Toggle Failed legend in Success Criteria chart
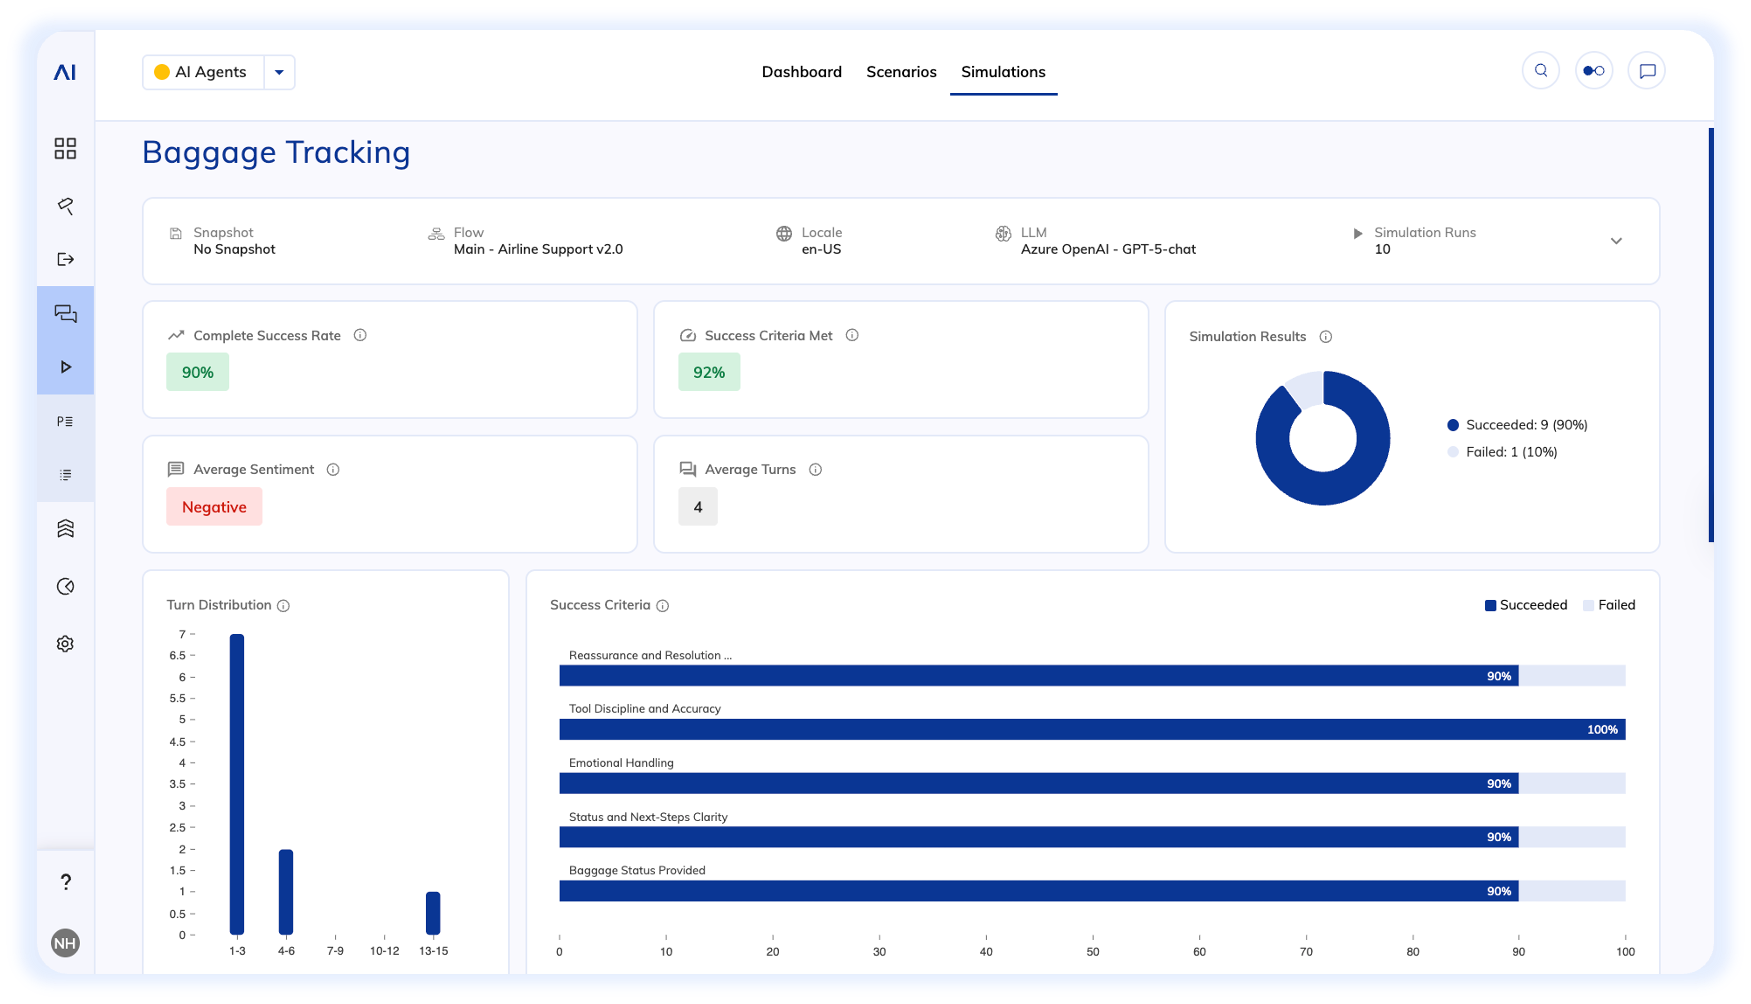The image size is (1751, 1004). pyautogui.click(x=1608, y=605)
